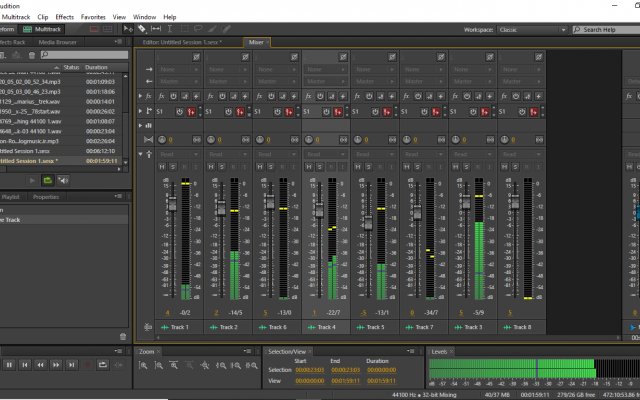640x400 pixels.
Task: Open the Workspace Classic dropdown
Action: point(532,30)
